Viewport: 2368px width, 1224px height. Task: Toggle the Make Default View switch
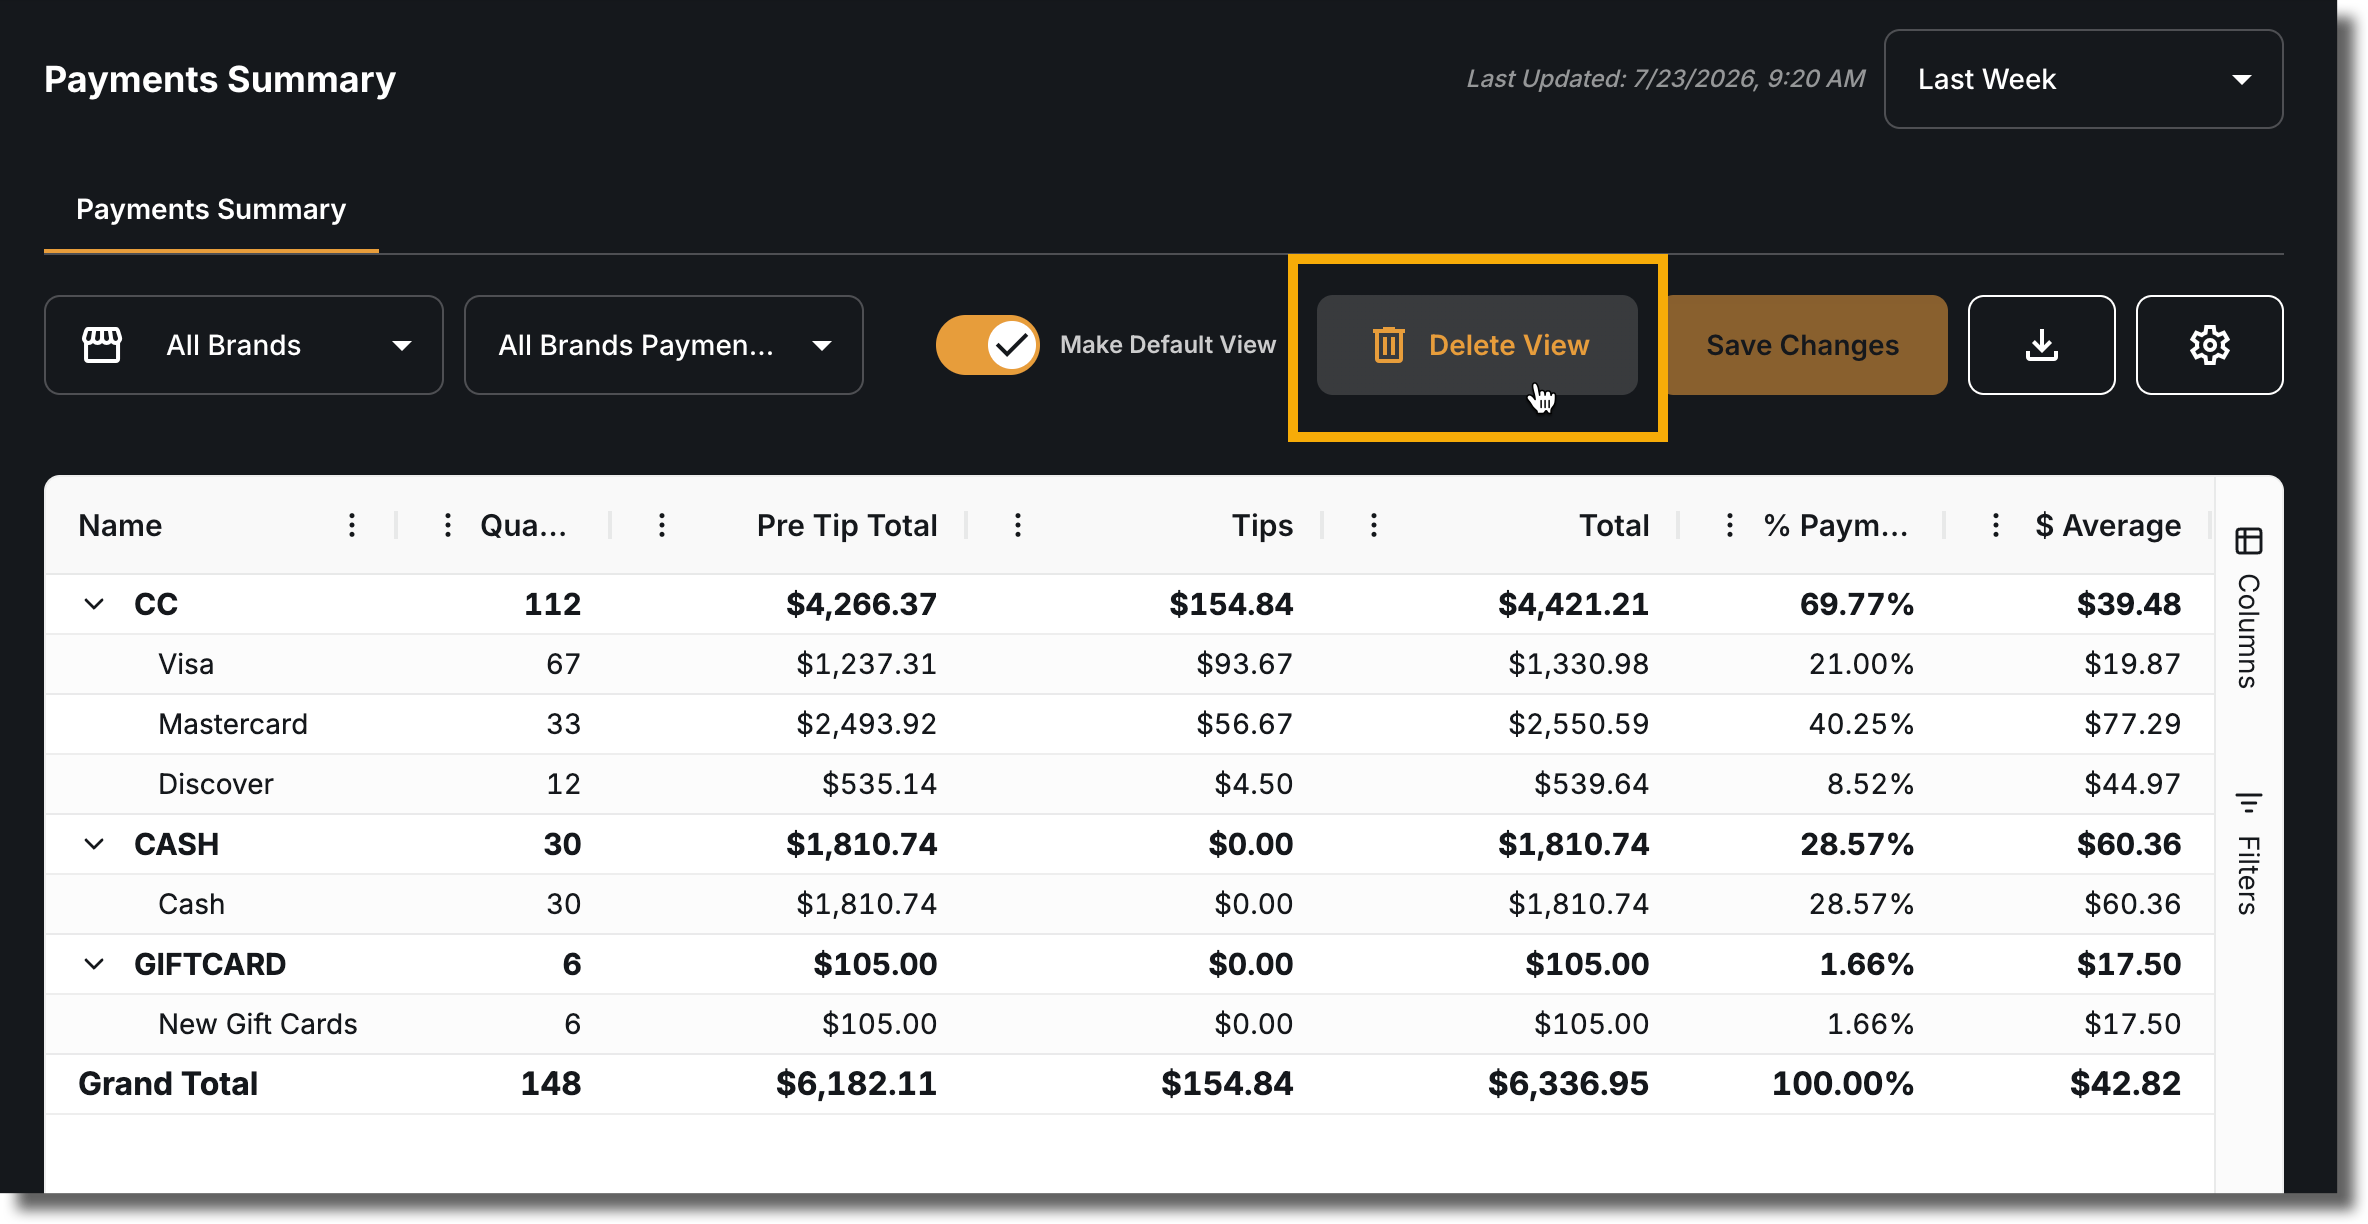987,345
